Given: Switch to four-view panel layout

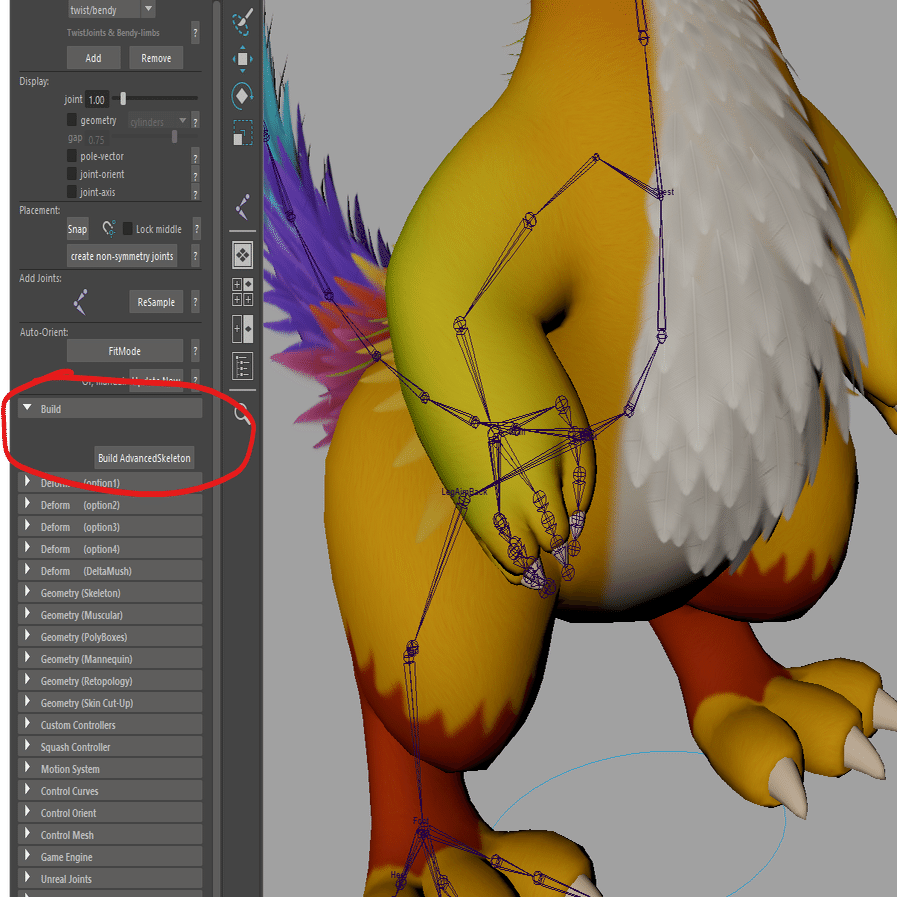Looking at the screenshot, I should tap(243, 292).
